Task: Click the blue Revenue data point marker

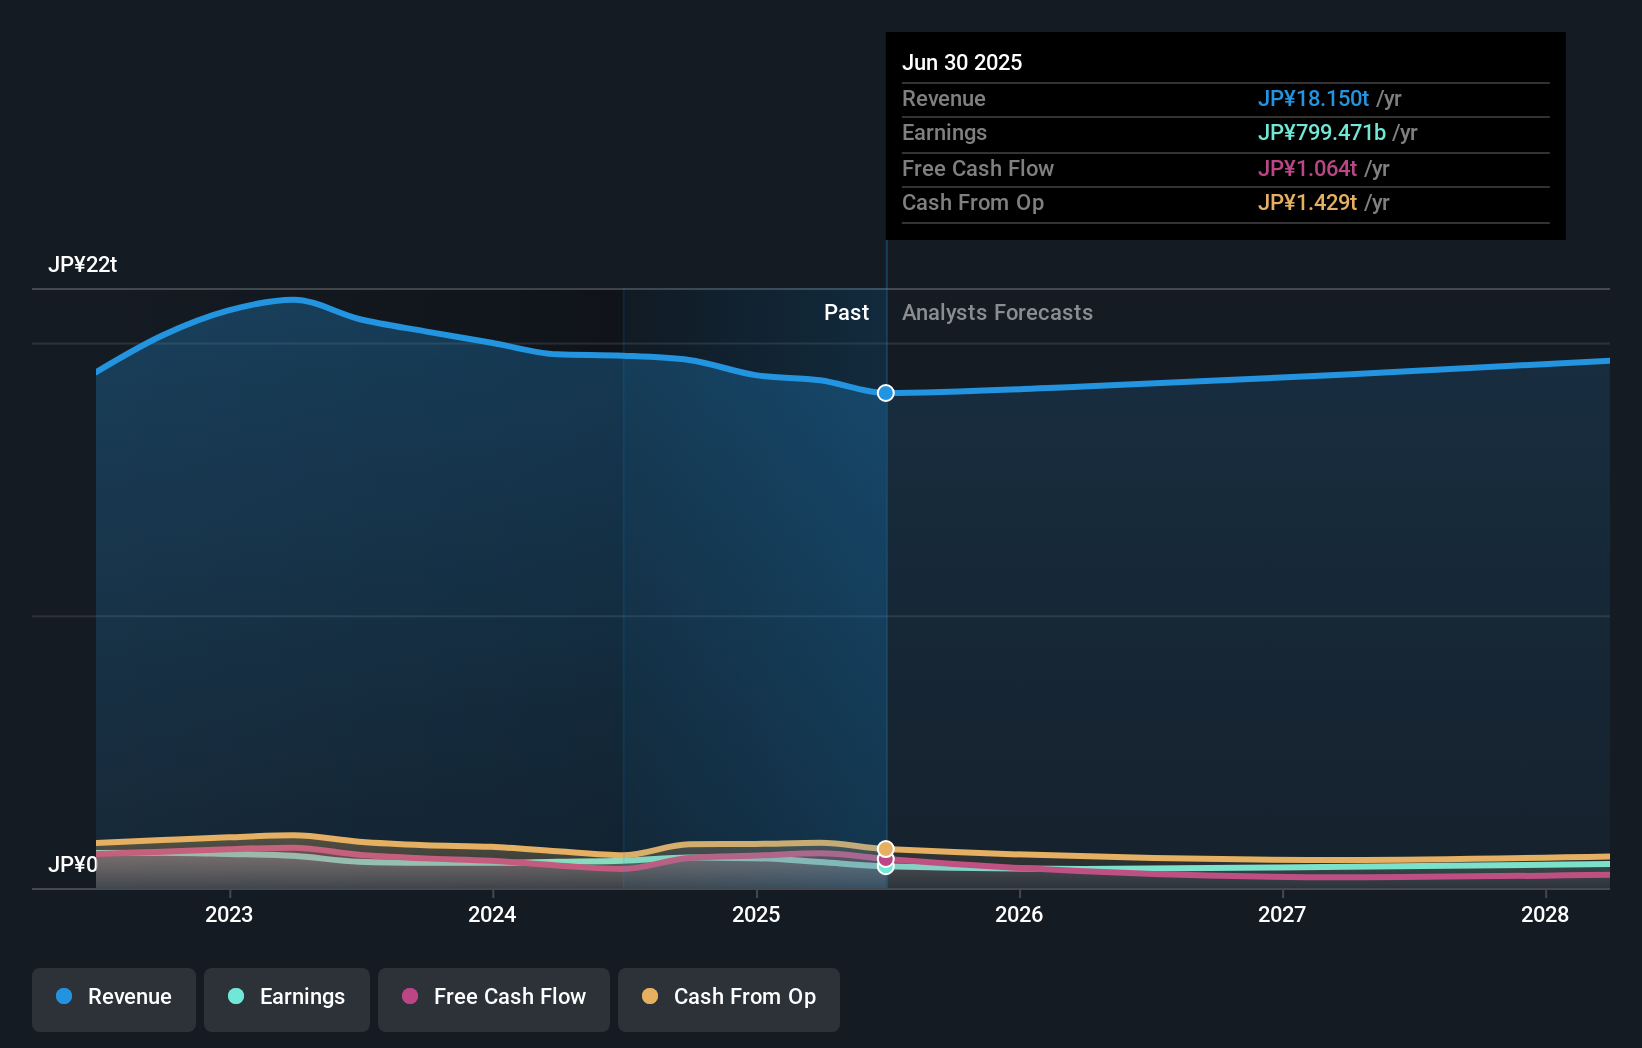Action: click(886, 393)
